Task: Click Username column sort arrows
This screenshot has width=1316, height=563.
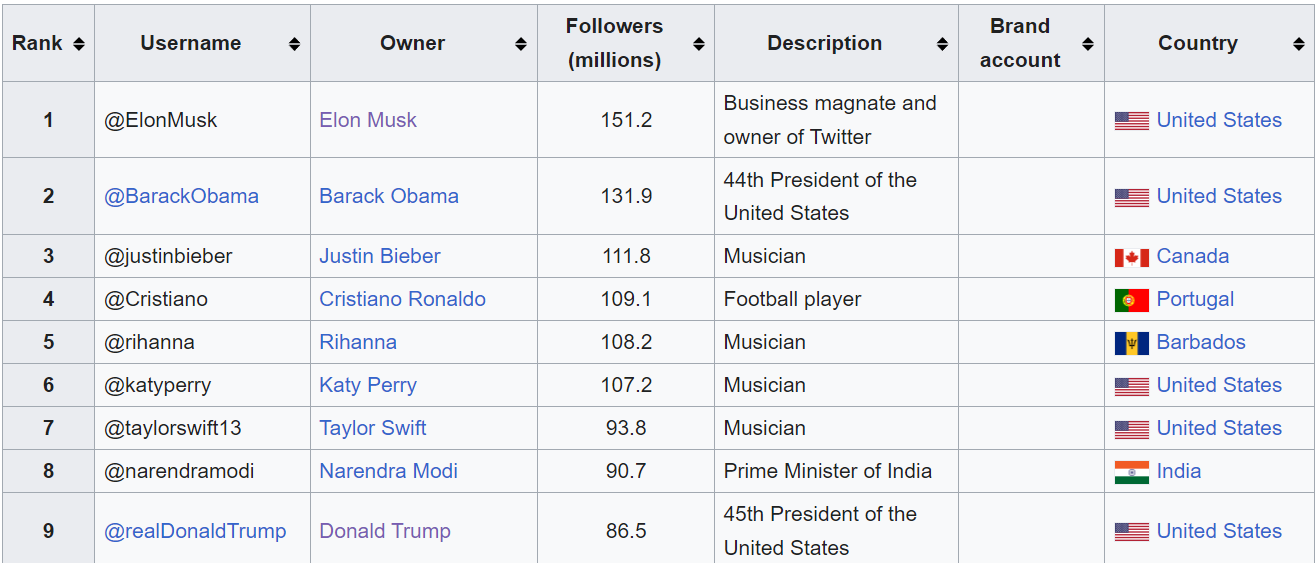Action: 294,44
